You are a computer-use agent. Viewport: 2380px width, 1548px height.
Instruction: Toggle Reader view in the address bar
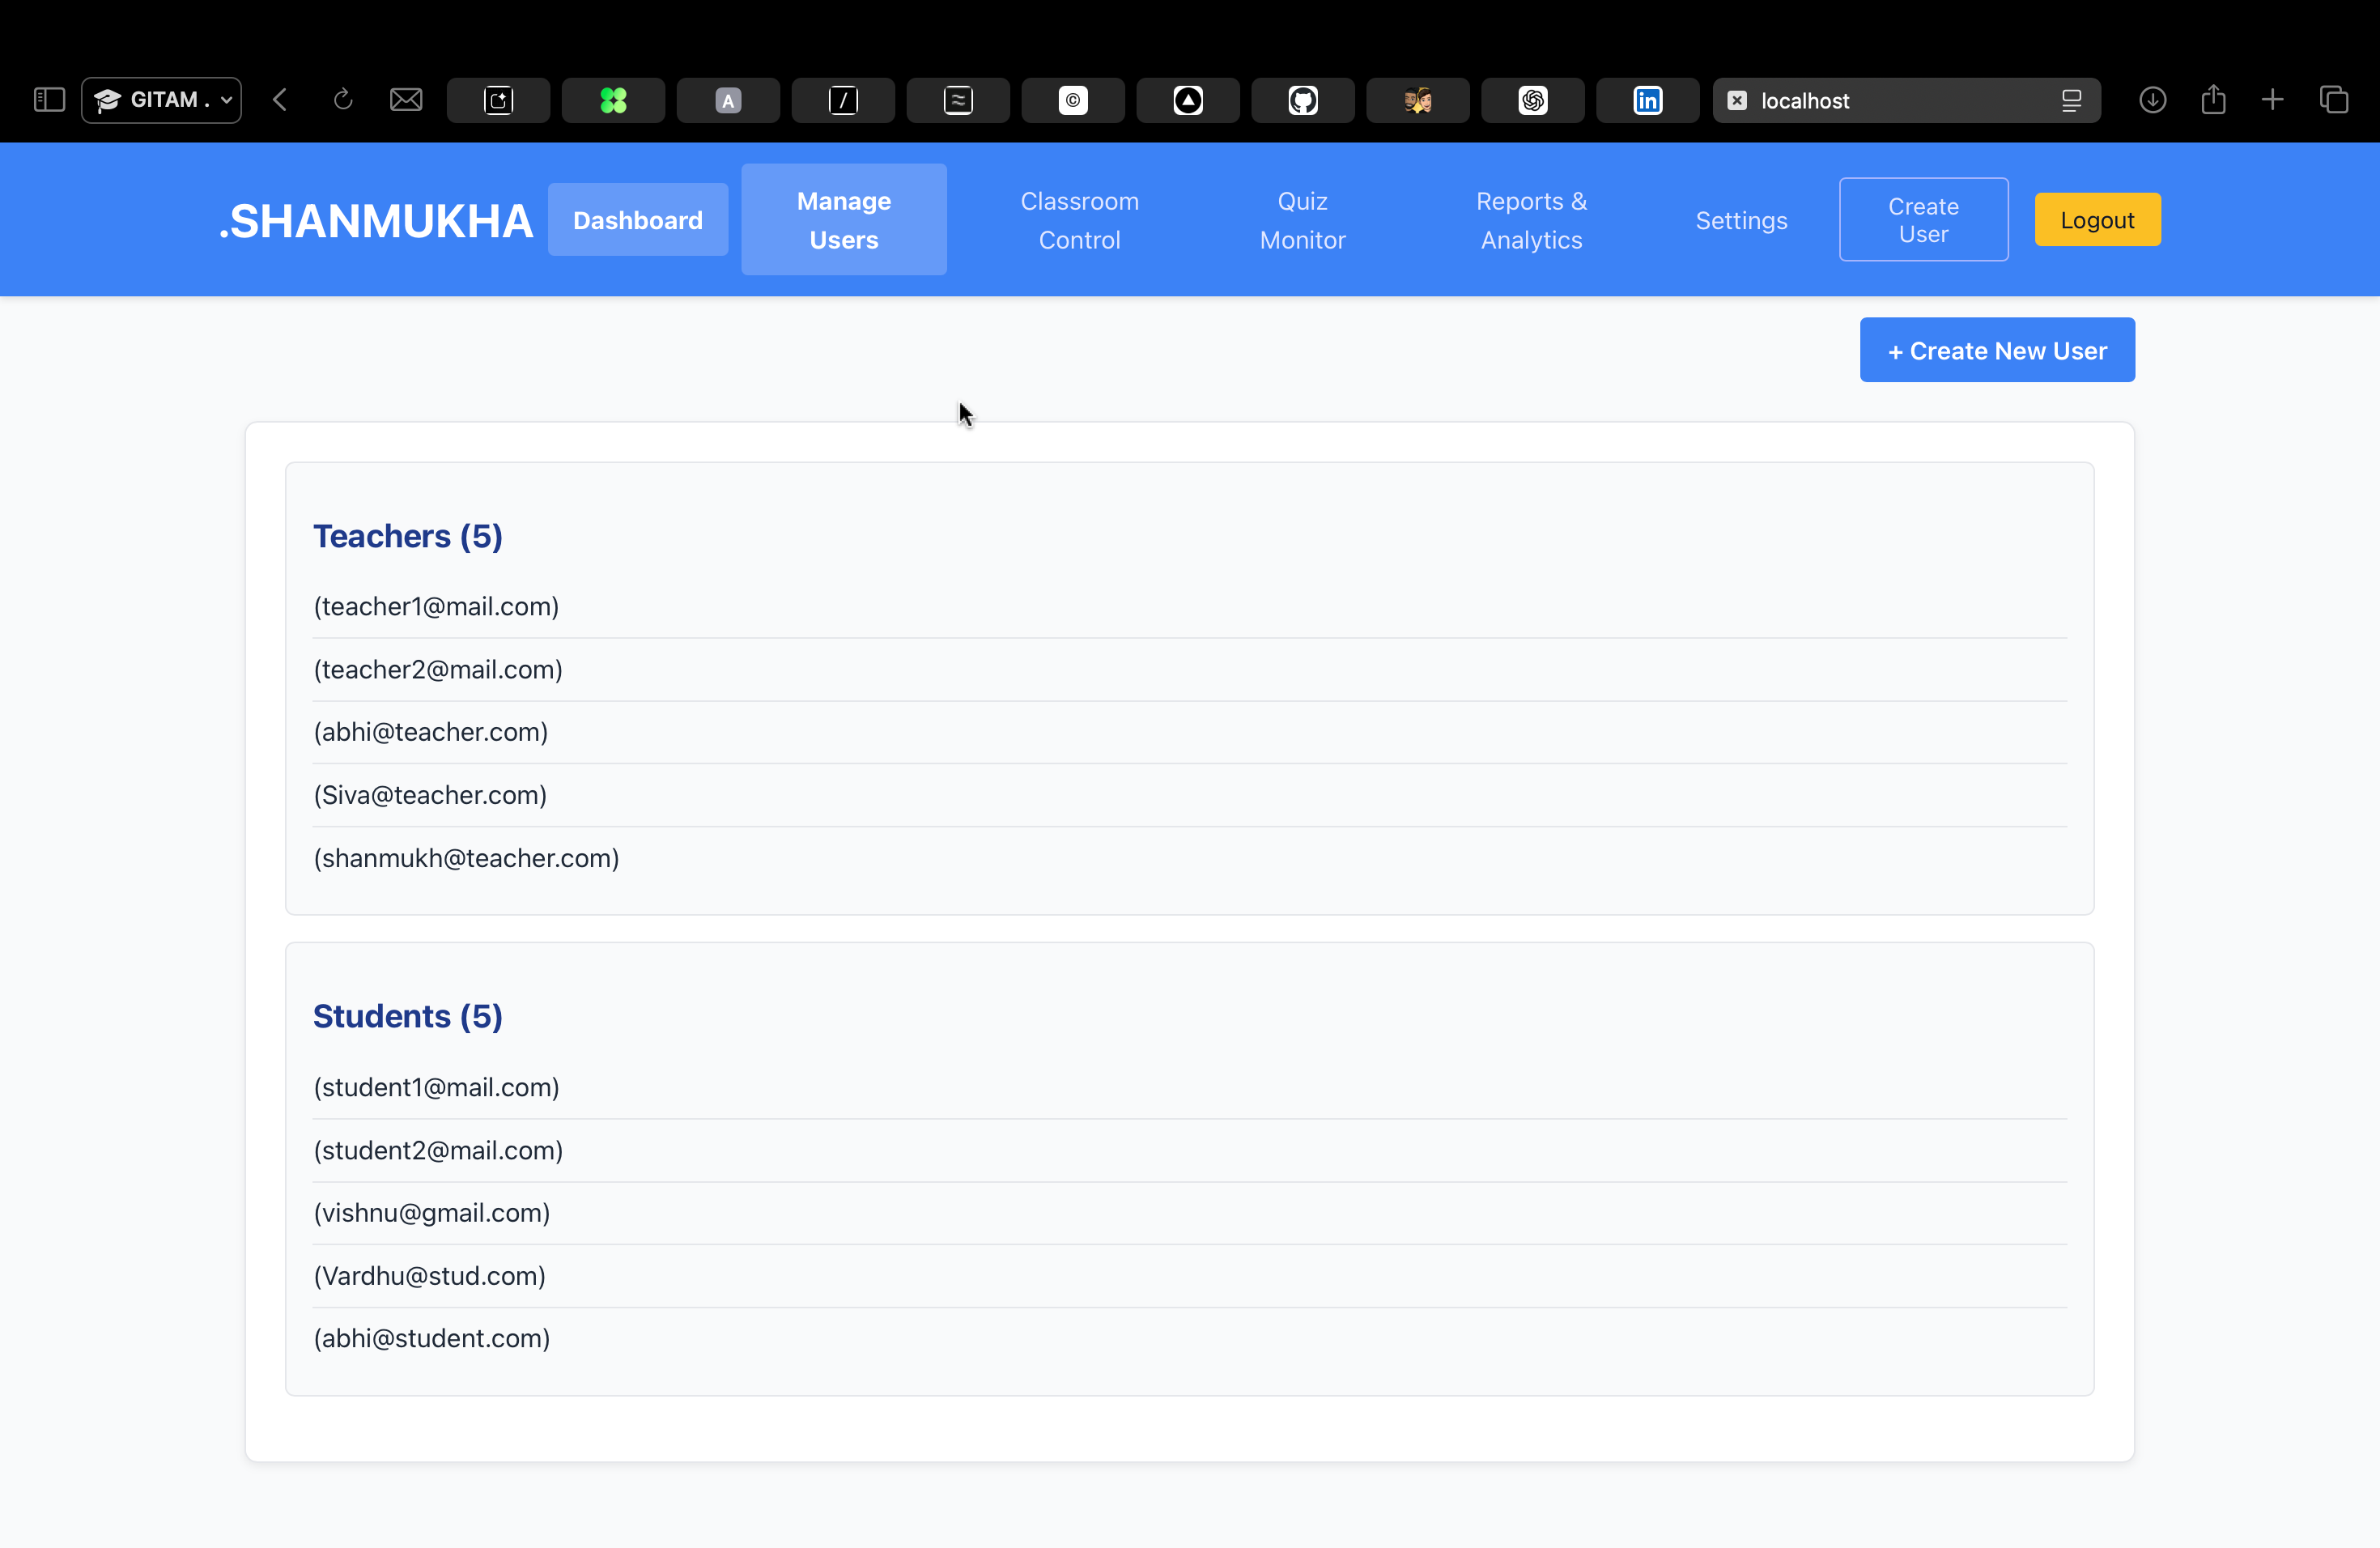click(x=2071, y=100)
